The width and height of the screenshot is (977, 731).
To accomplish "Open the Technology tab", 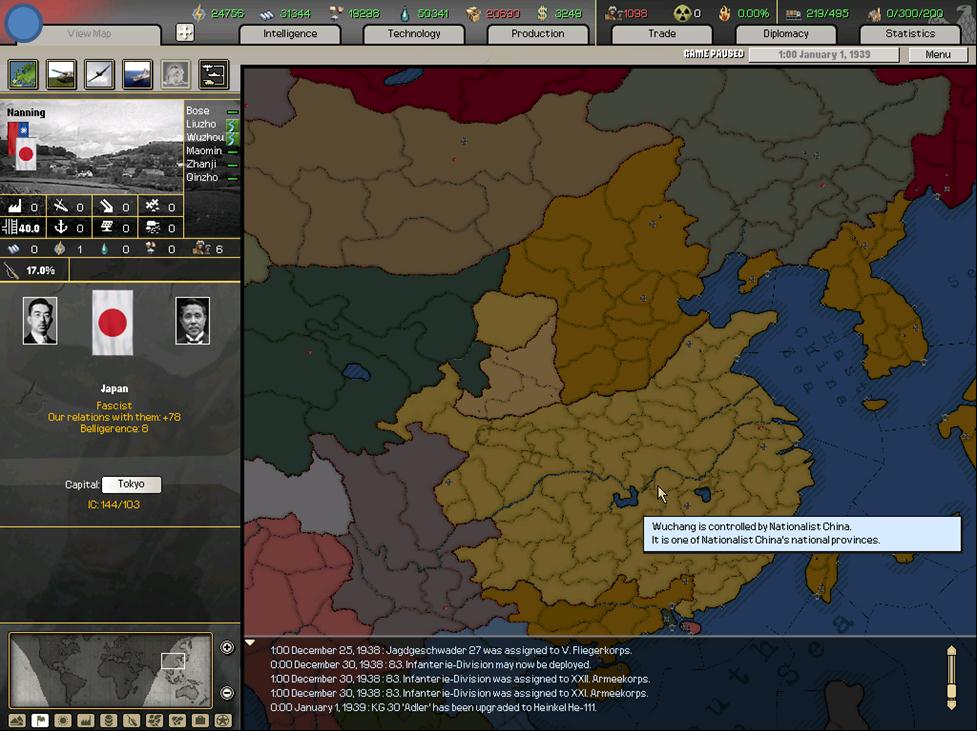I will (414, 34).
